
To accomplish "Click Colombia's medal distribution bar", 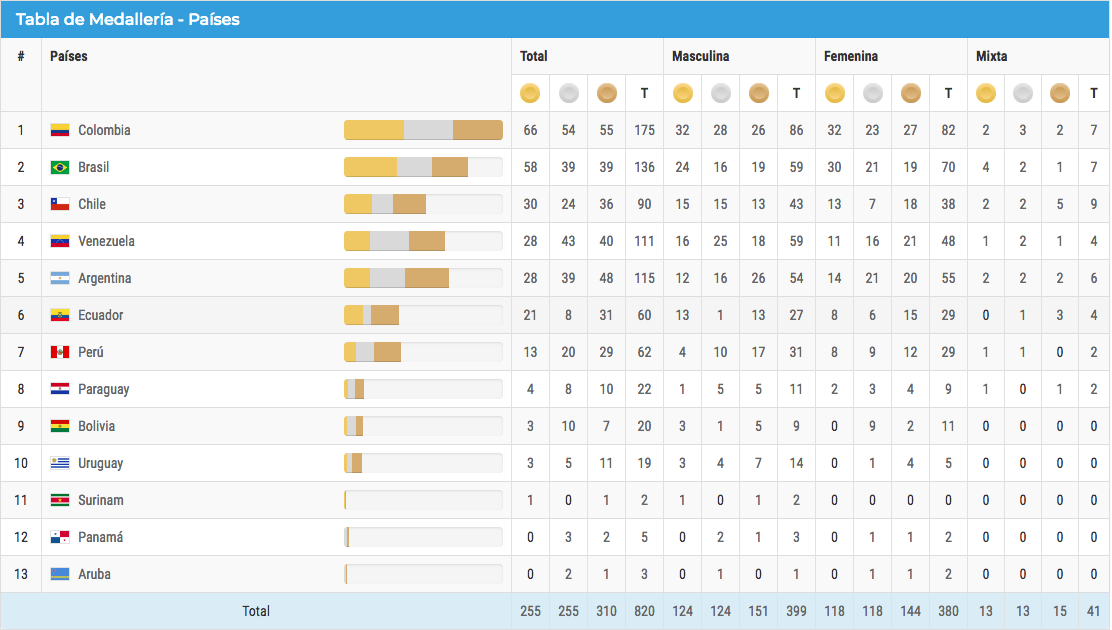I will pos(423,130).
